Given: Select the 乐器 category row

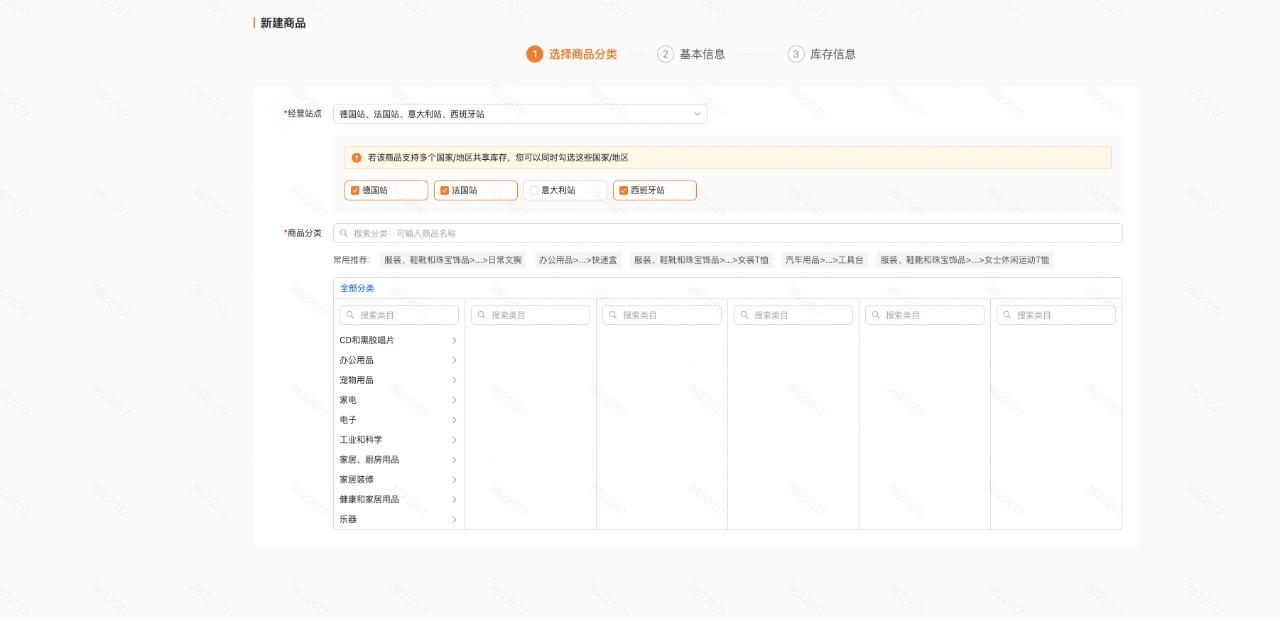Looking at the screenshot, I should pyautogui.click(x=399, y=519).
